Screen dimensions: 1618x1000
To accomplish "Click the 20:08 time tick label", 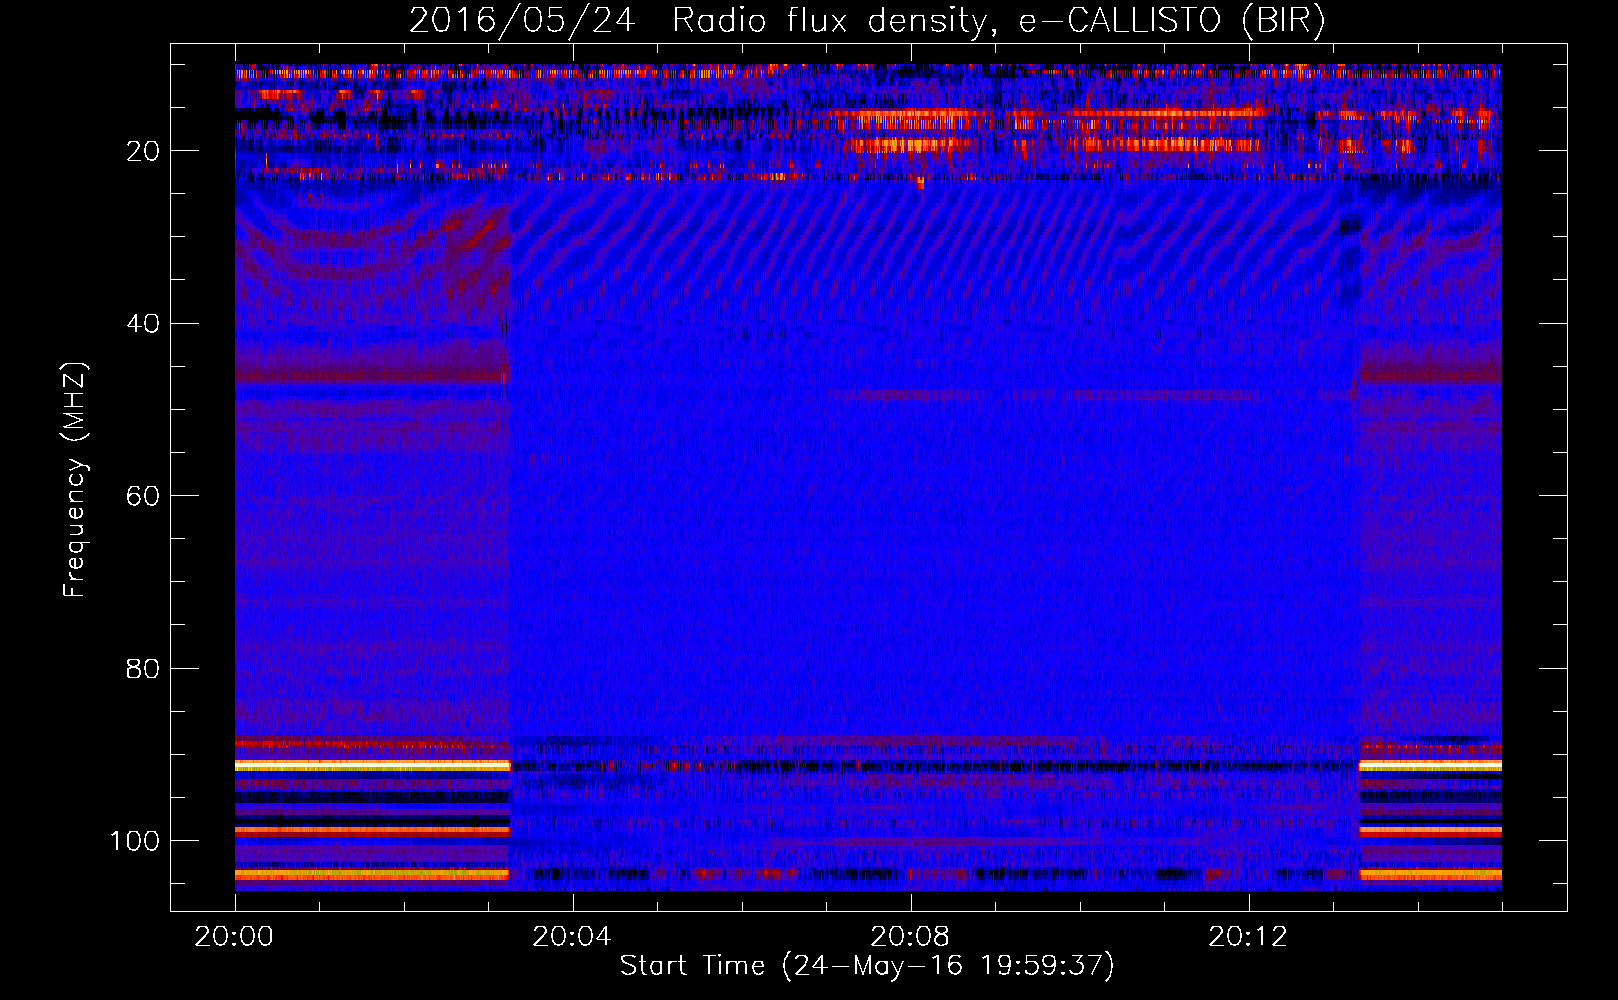I will click(910, 937).
